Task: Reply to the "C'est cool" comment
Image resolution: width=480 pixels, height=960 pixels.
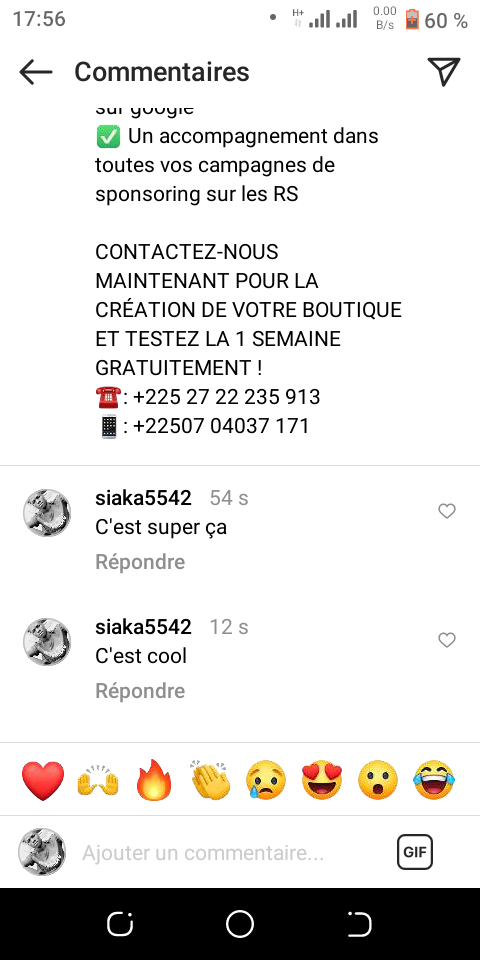Action: point(140,691)
